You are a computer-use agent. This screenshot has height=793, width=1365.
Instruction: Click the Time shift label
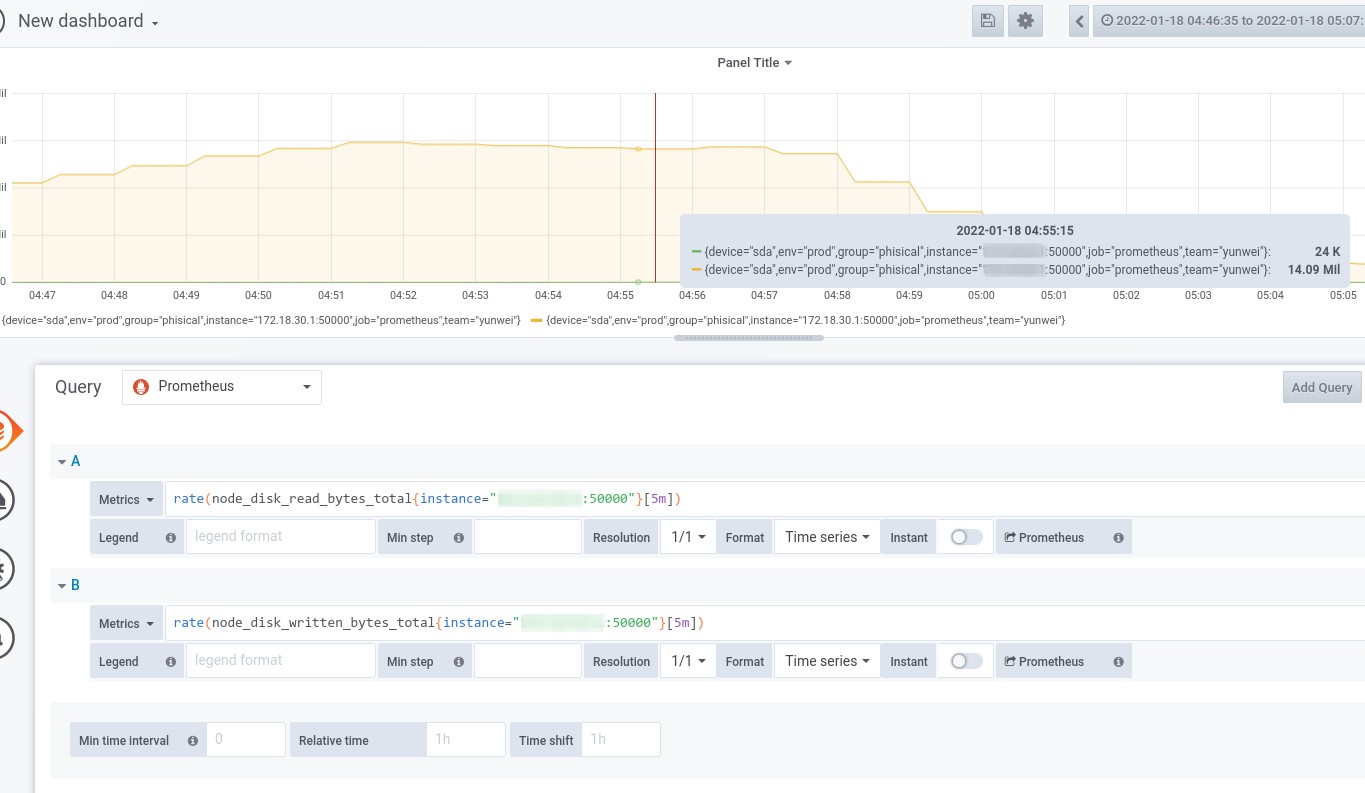click(x=546, y=741)
